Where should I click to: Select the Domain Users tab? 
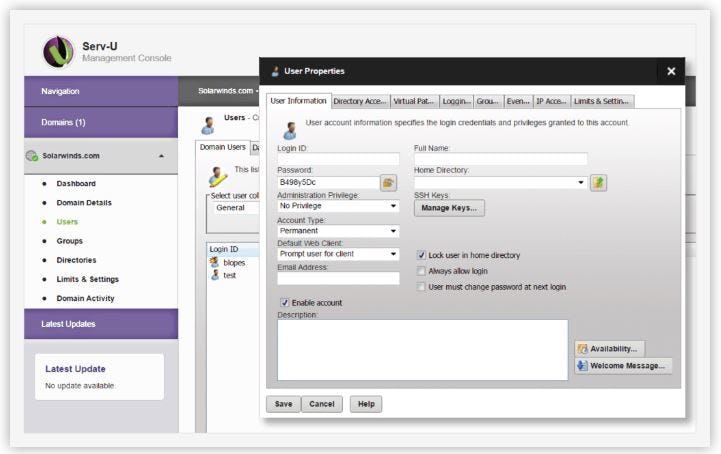coord(223,147)
